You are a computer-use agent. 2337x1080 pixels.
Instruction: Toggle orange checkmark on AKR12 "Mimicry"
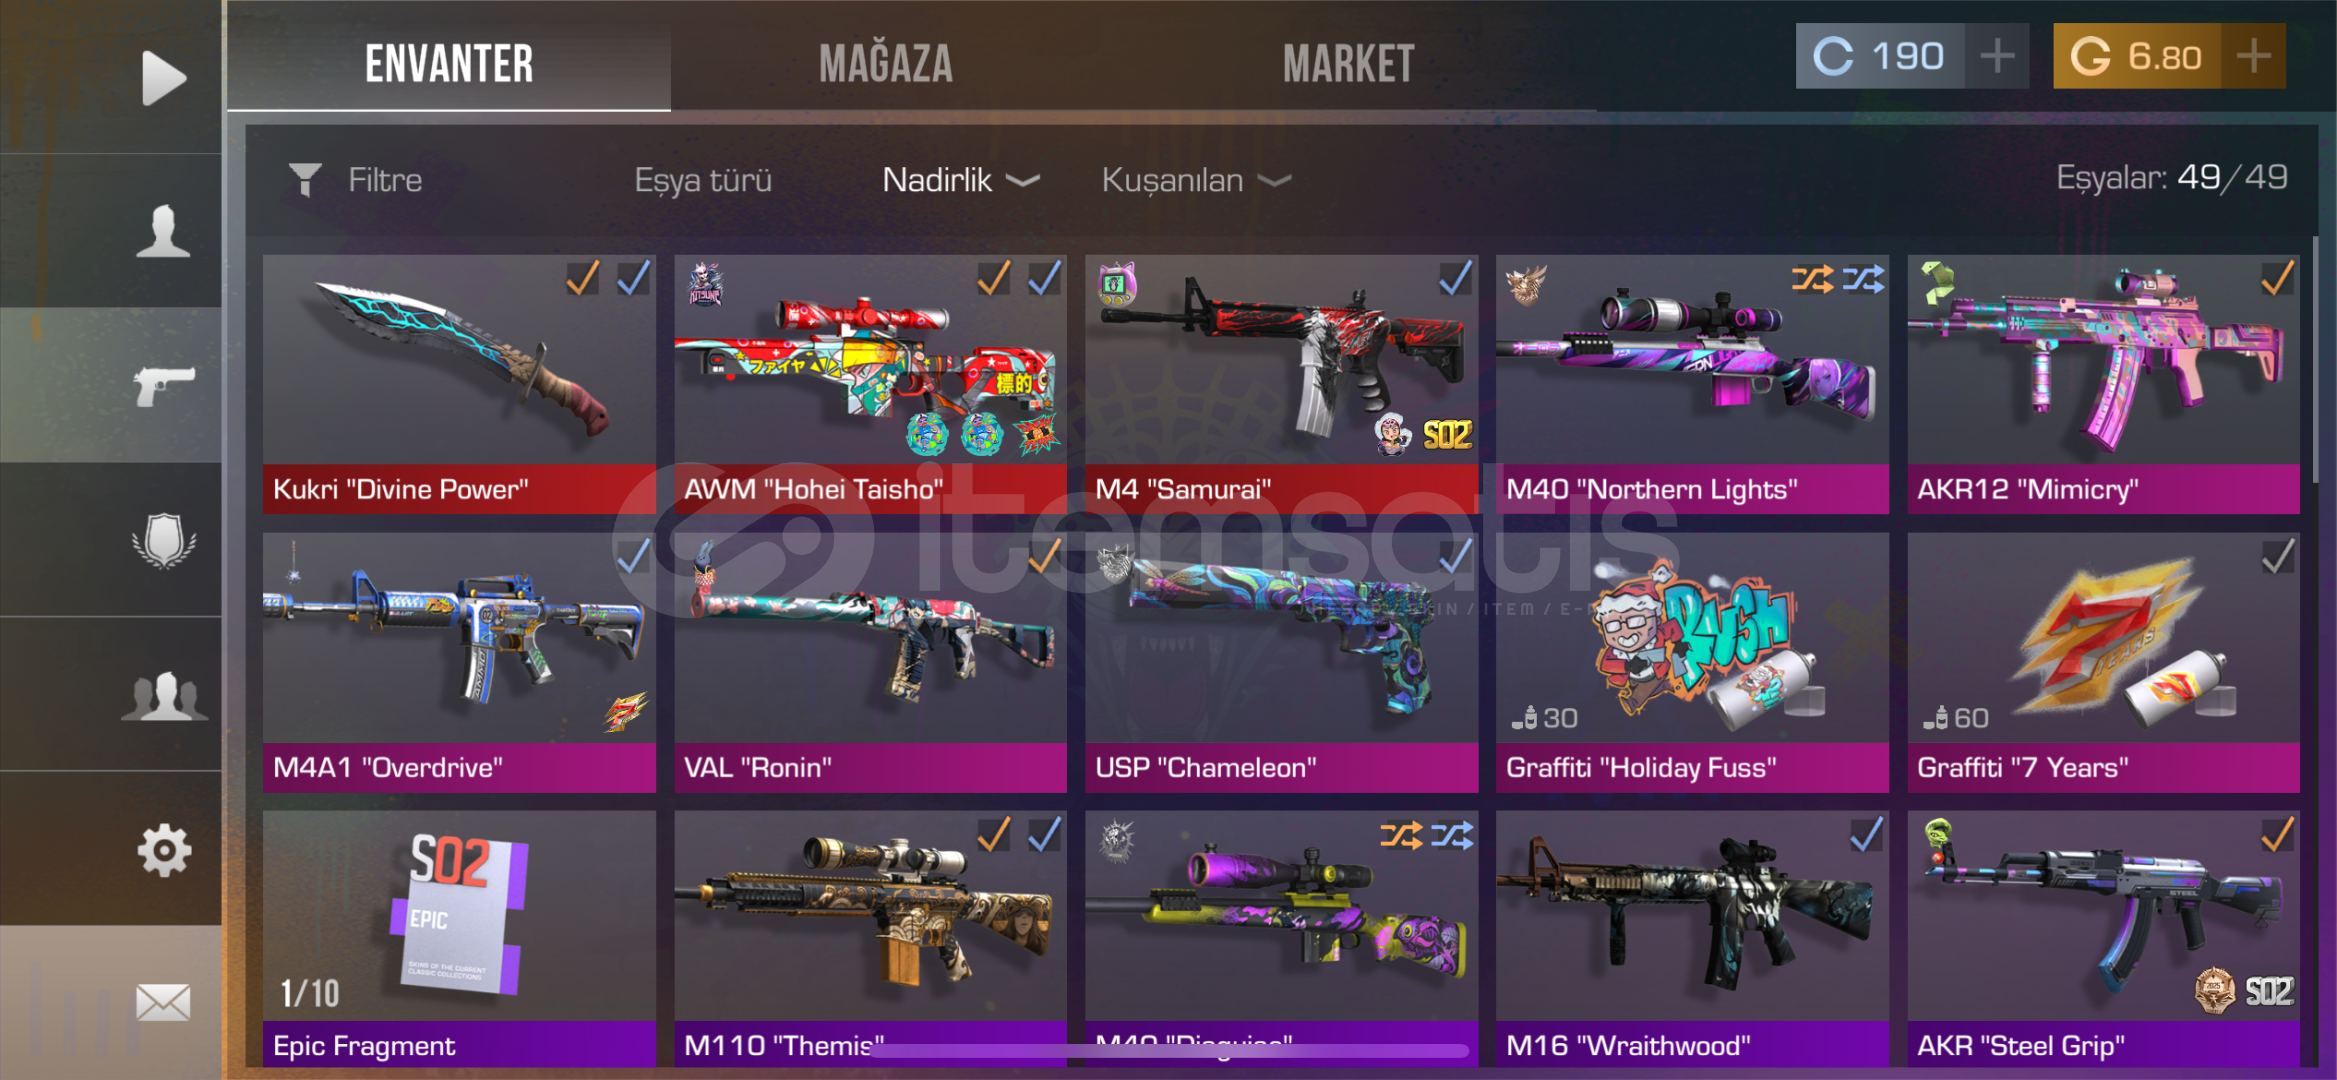tap(2277, 278)
